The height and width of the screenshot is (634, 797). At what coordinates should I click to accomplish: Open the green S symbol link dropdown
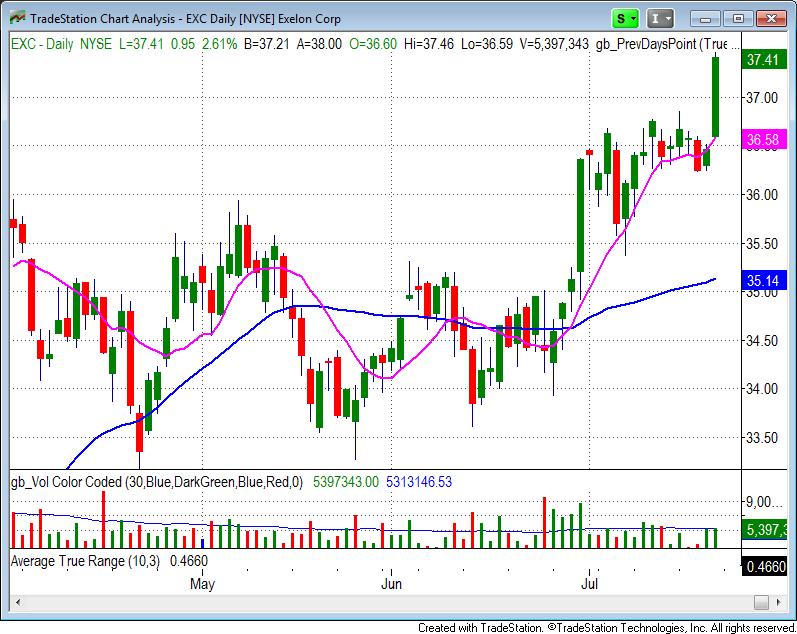[626, 18]
